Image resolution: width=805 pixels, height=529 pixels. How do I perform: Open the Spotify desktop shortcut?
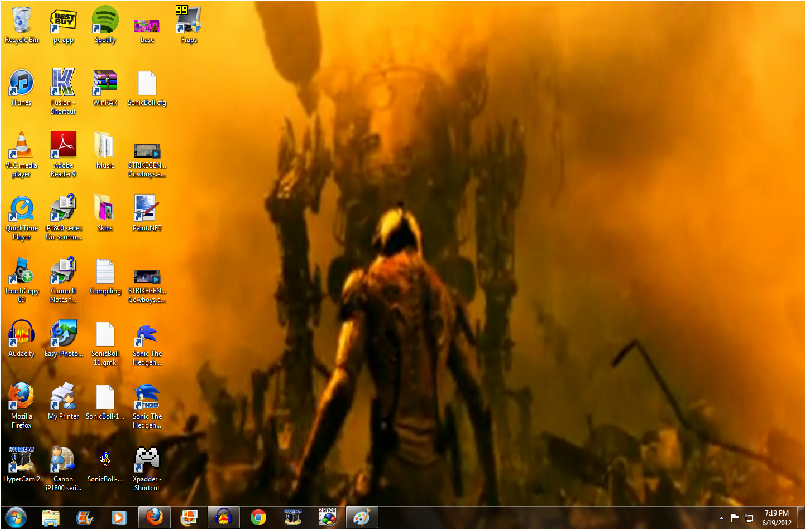pos(105,25)
